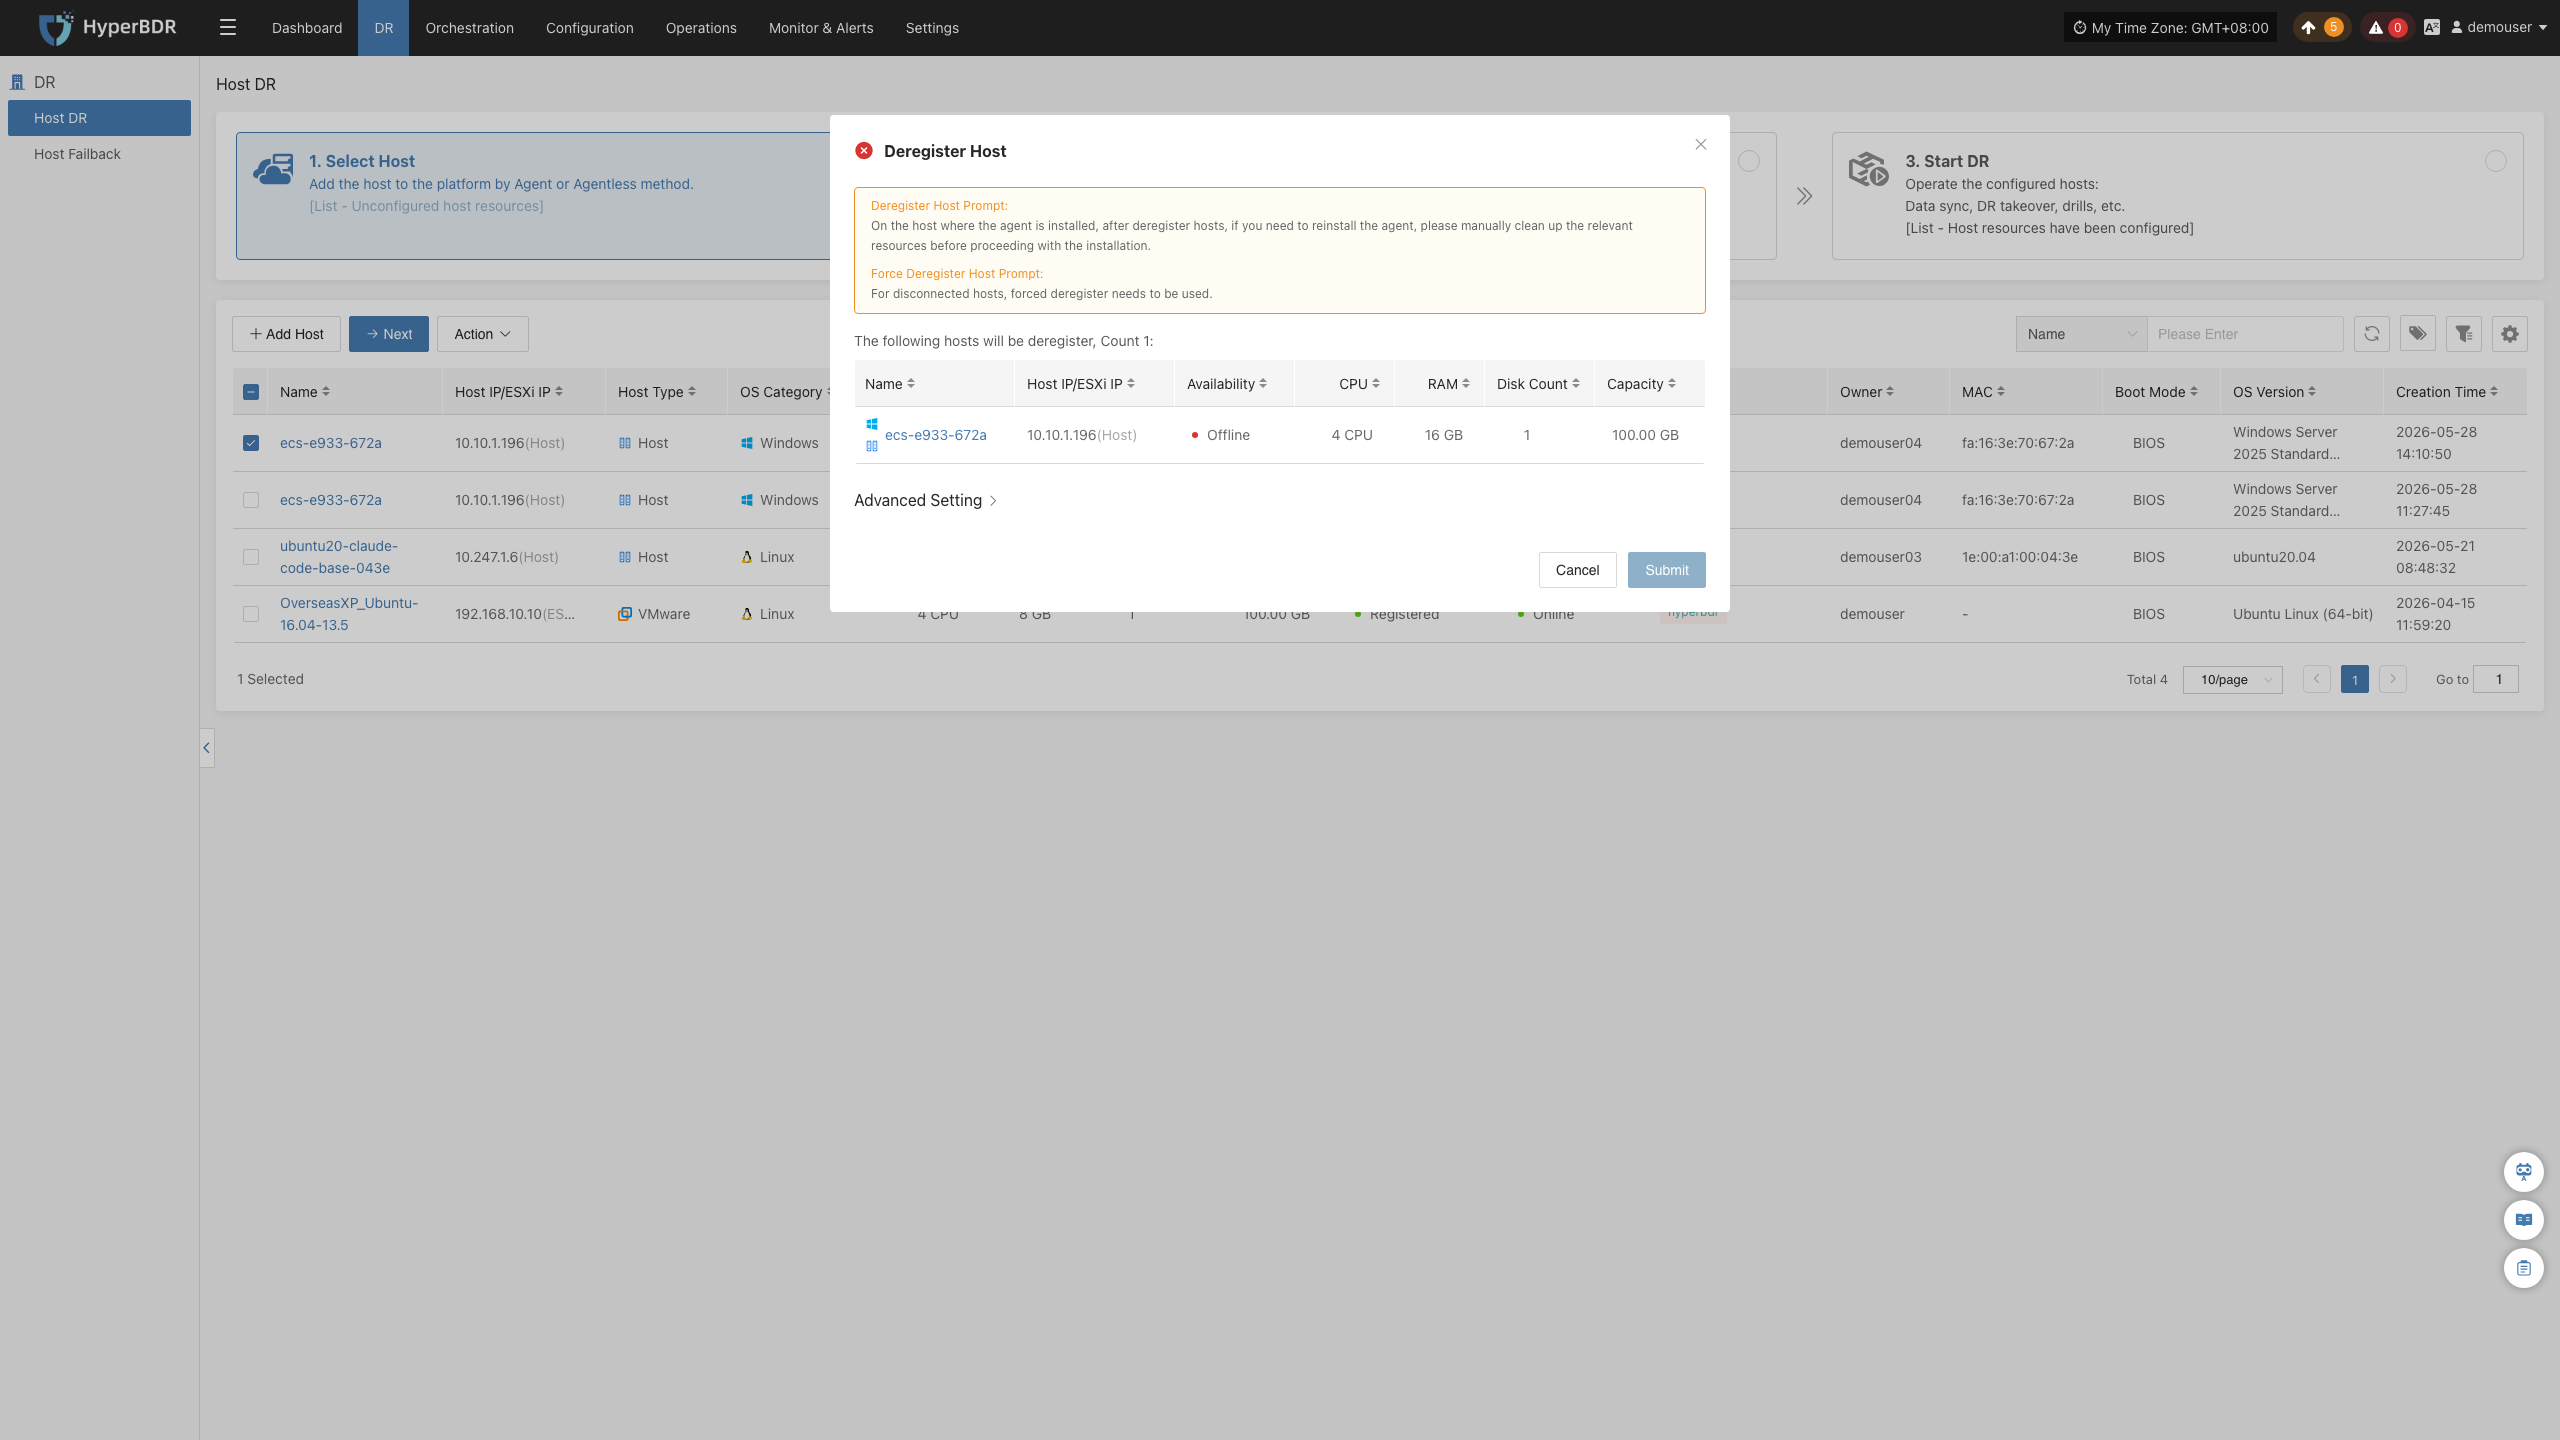Click the language switch icon
This screenshot has height=1440, width=2560.
pos(2432,27)
